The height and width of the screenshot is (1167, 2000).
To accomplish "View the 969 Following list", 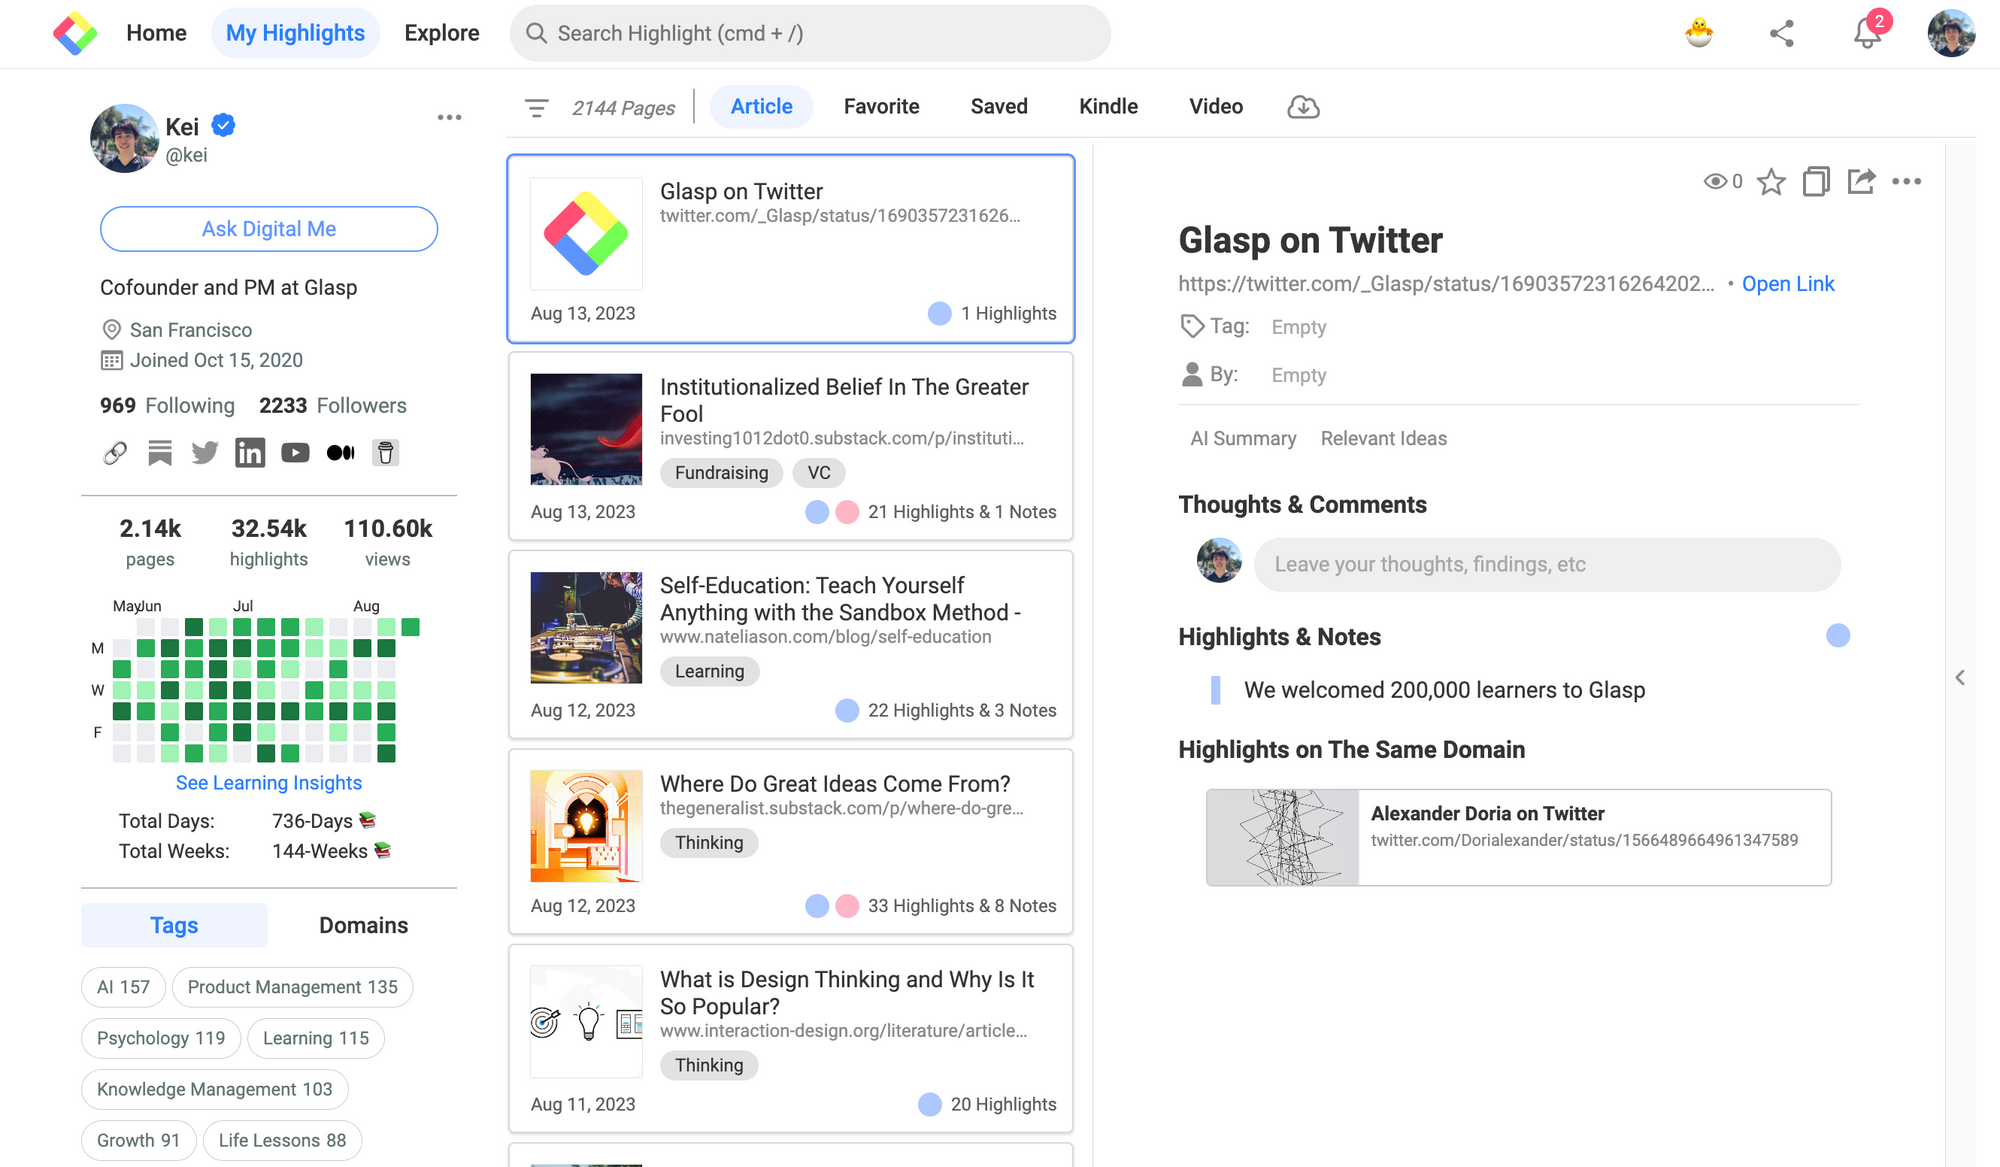I will 167,405.
